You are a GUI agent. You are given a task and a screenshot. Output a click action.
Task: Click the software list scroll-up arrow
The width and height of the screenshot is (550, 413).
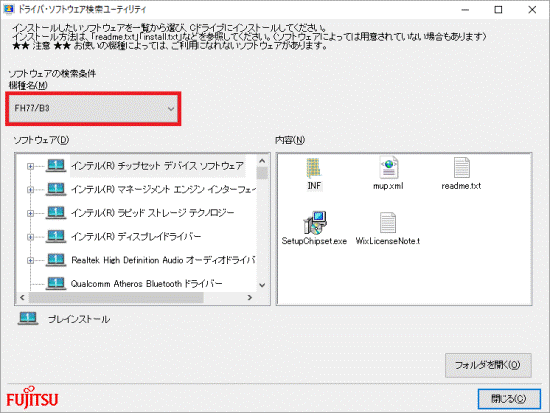262,161
